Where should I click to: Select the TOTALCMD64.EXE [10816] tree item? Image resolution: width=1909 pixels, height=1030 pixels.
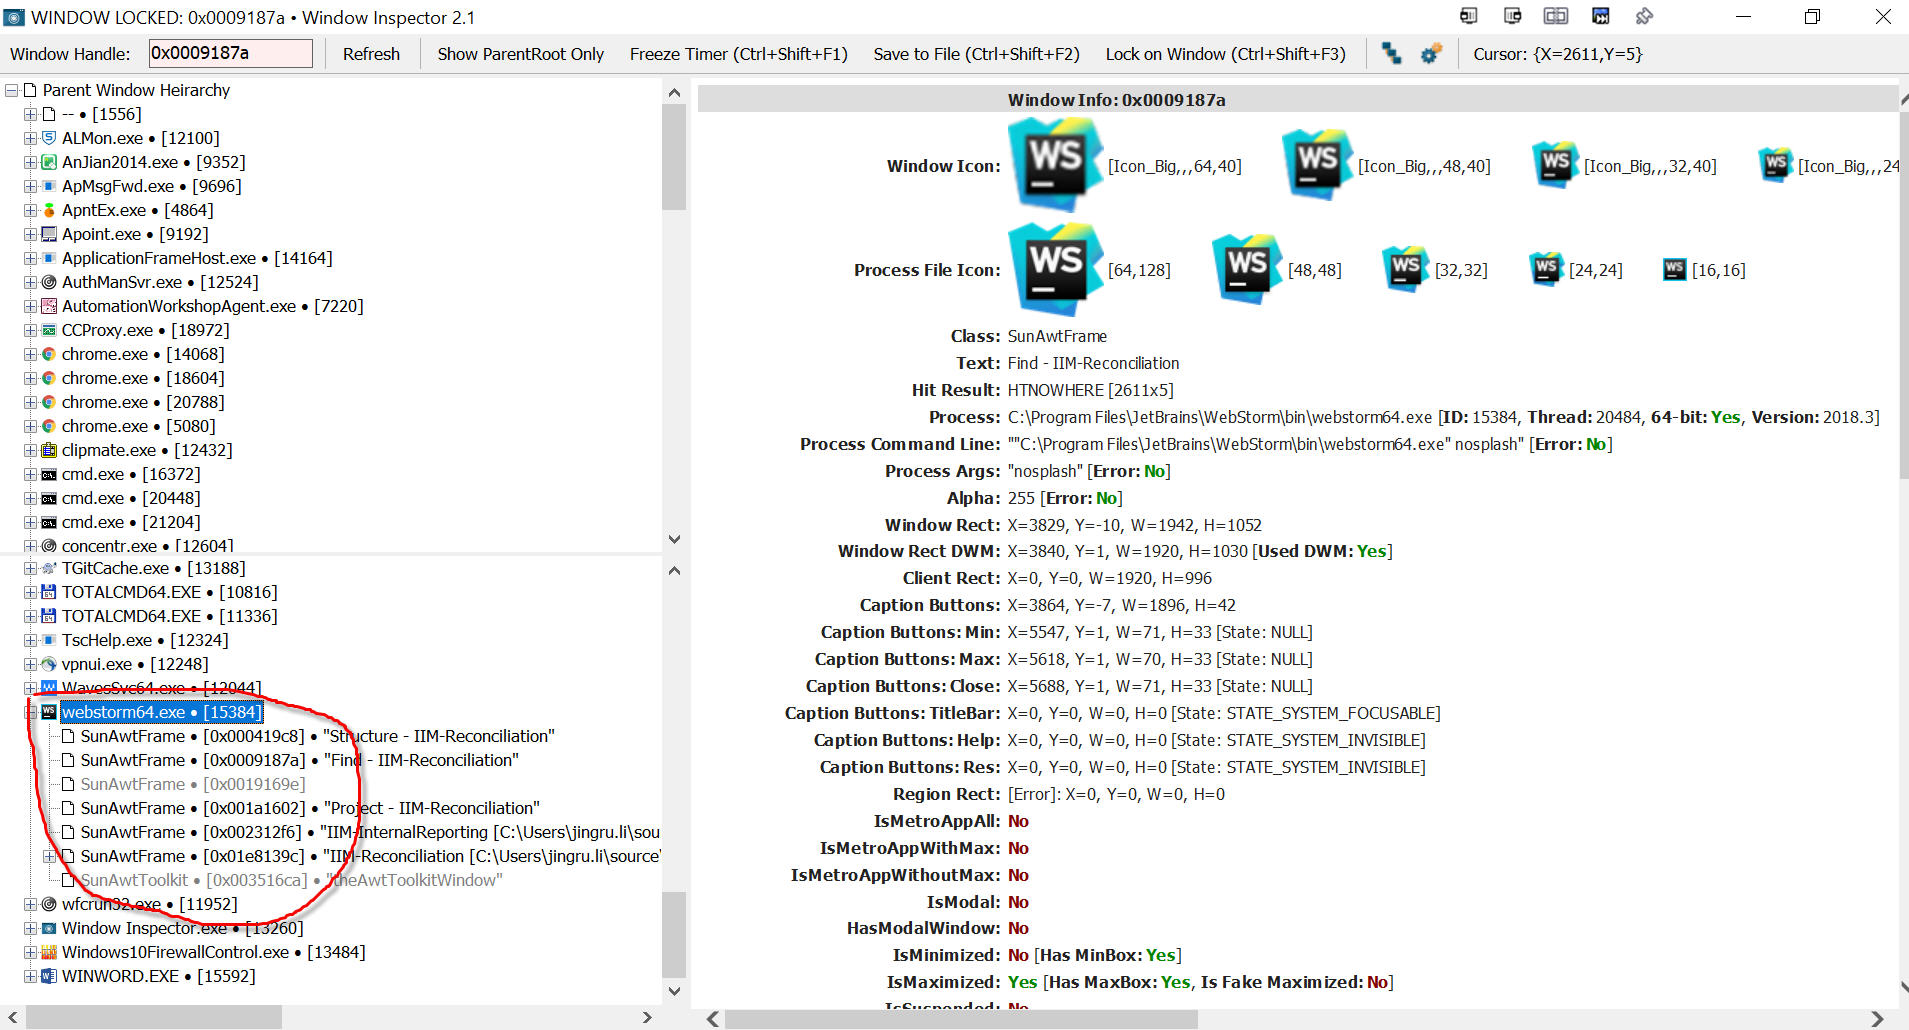(x=169, y=592)
